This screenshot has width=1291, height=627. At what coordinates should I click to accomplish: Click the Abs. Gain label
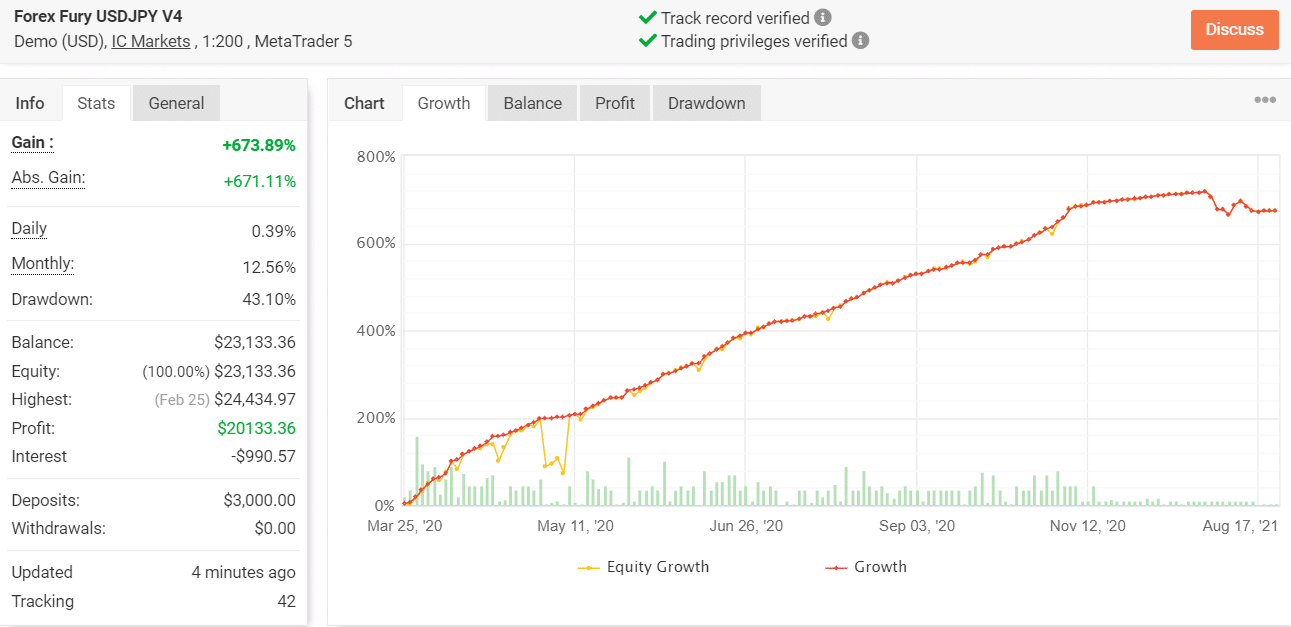coord(48,178)
